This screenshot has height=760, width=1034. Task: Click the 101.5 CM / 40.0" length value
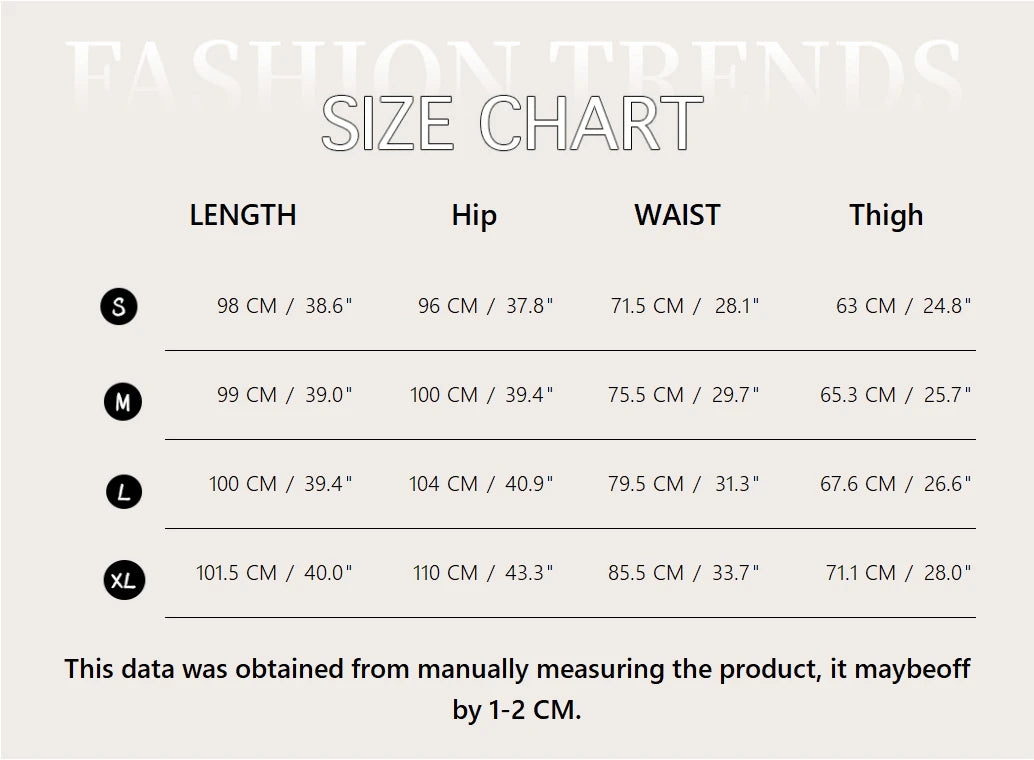click(x=274, y=573)
